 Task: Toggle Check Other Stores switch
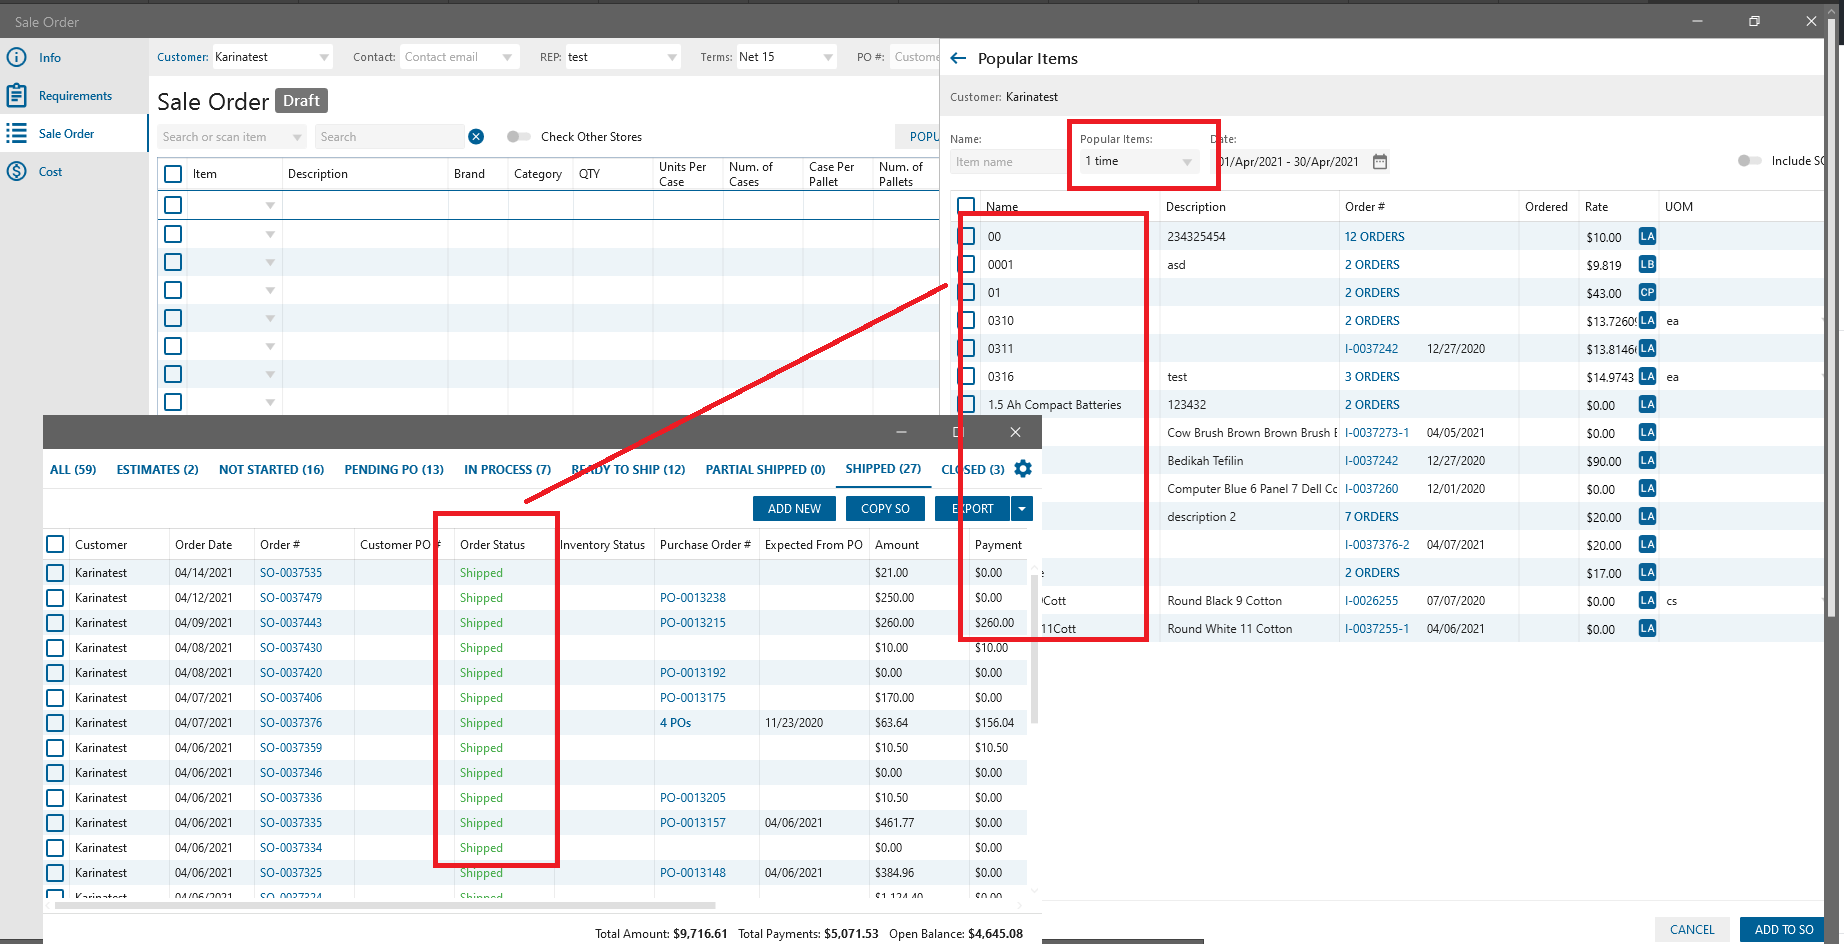coord(518,137)
